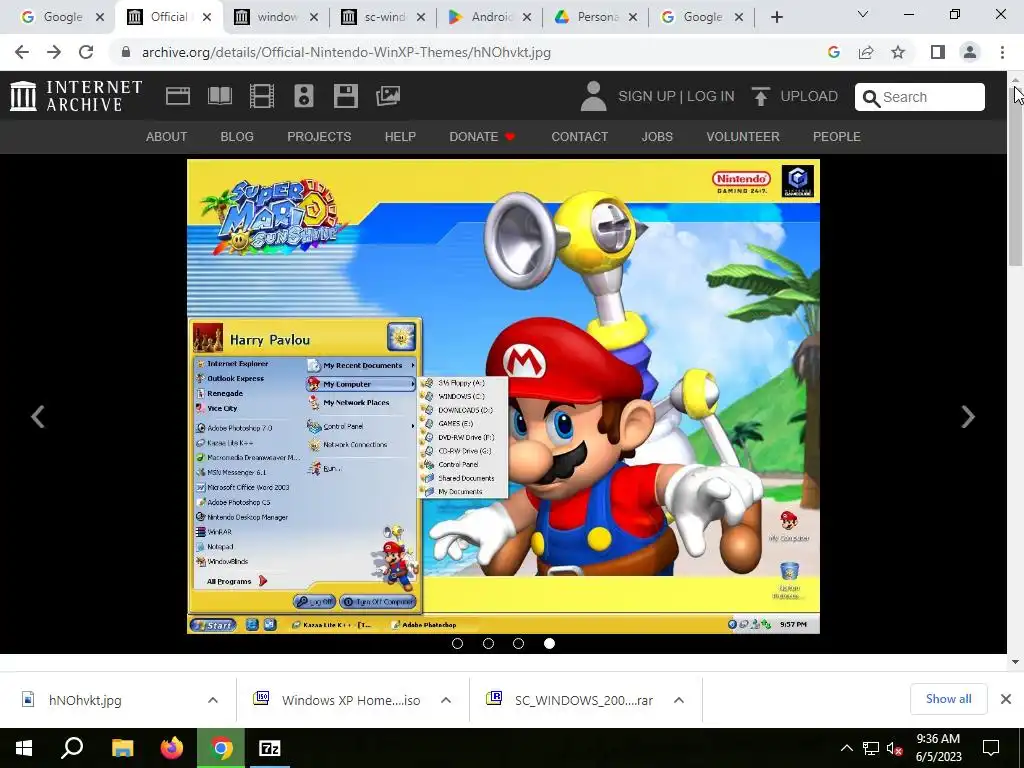Screen dimensions: 1024x768
Task: Share this page via share icon
Action: (x=866, y=52)
